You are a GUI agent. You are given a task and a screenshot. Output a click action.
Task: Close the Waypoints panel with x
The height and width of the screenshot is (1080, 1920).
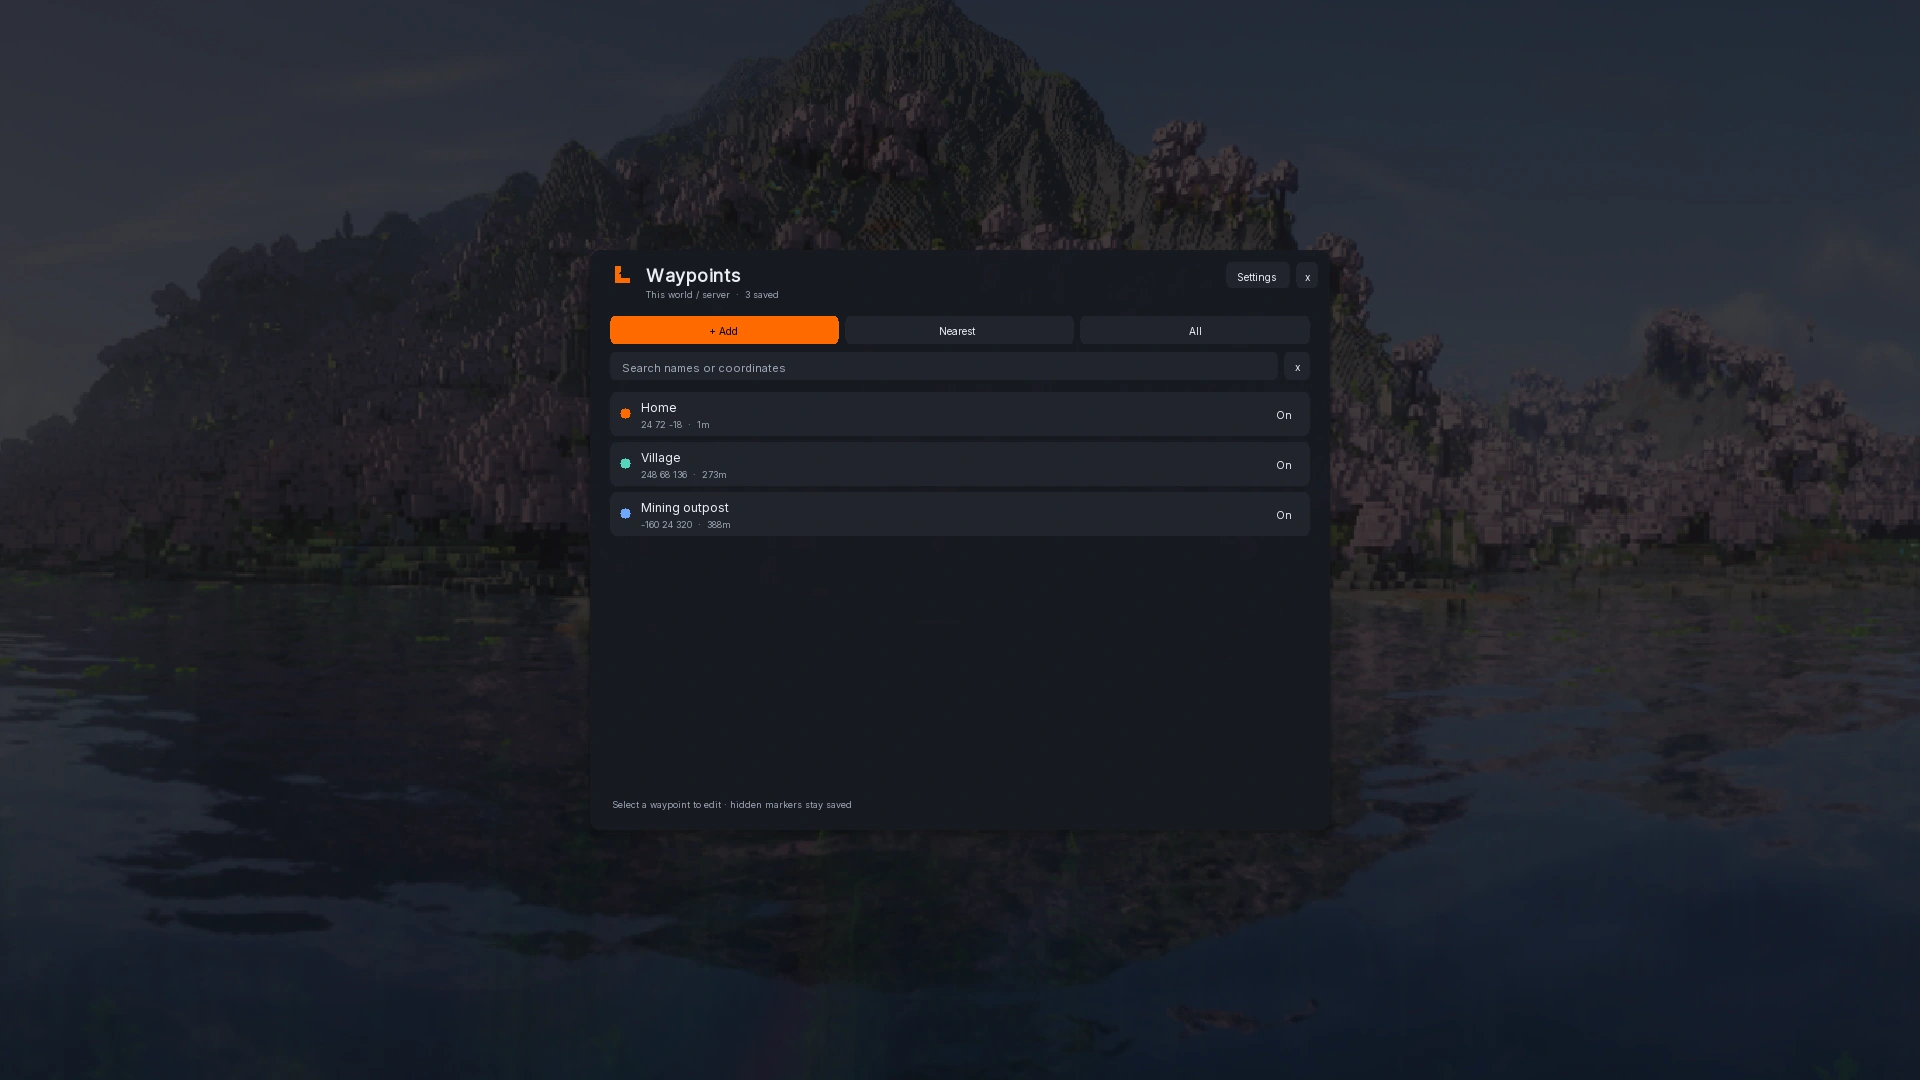(1307, 276)
